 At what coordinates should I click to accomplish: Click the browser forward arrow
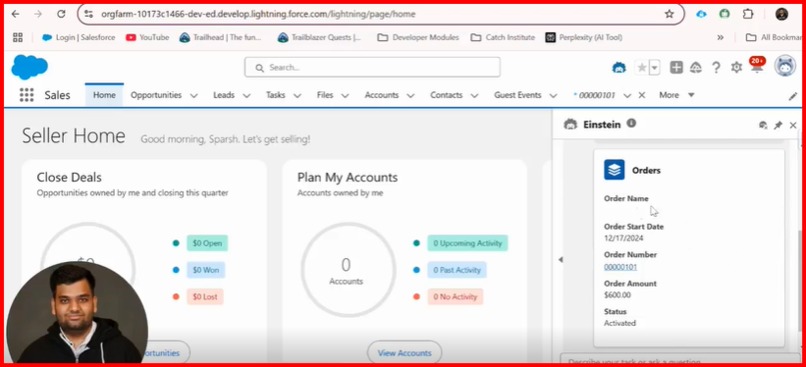38,14
